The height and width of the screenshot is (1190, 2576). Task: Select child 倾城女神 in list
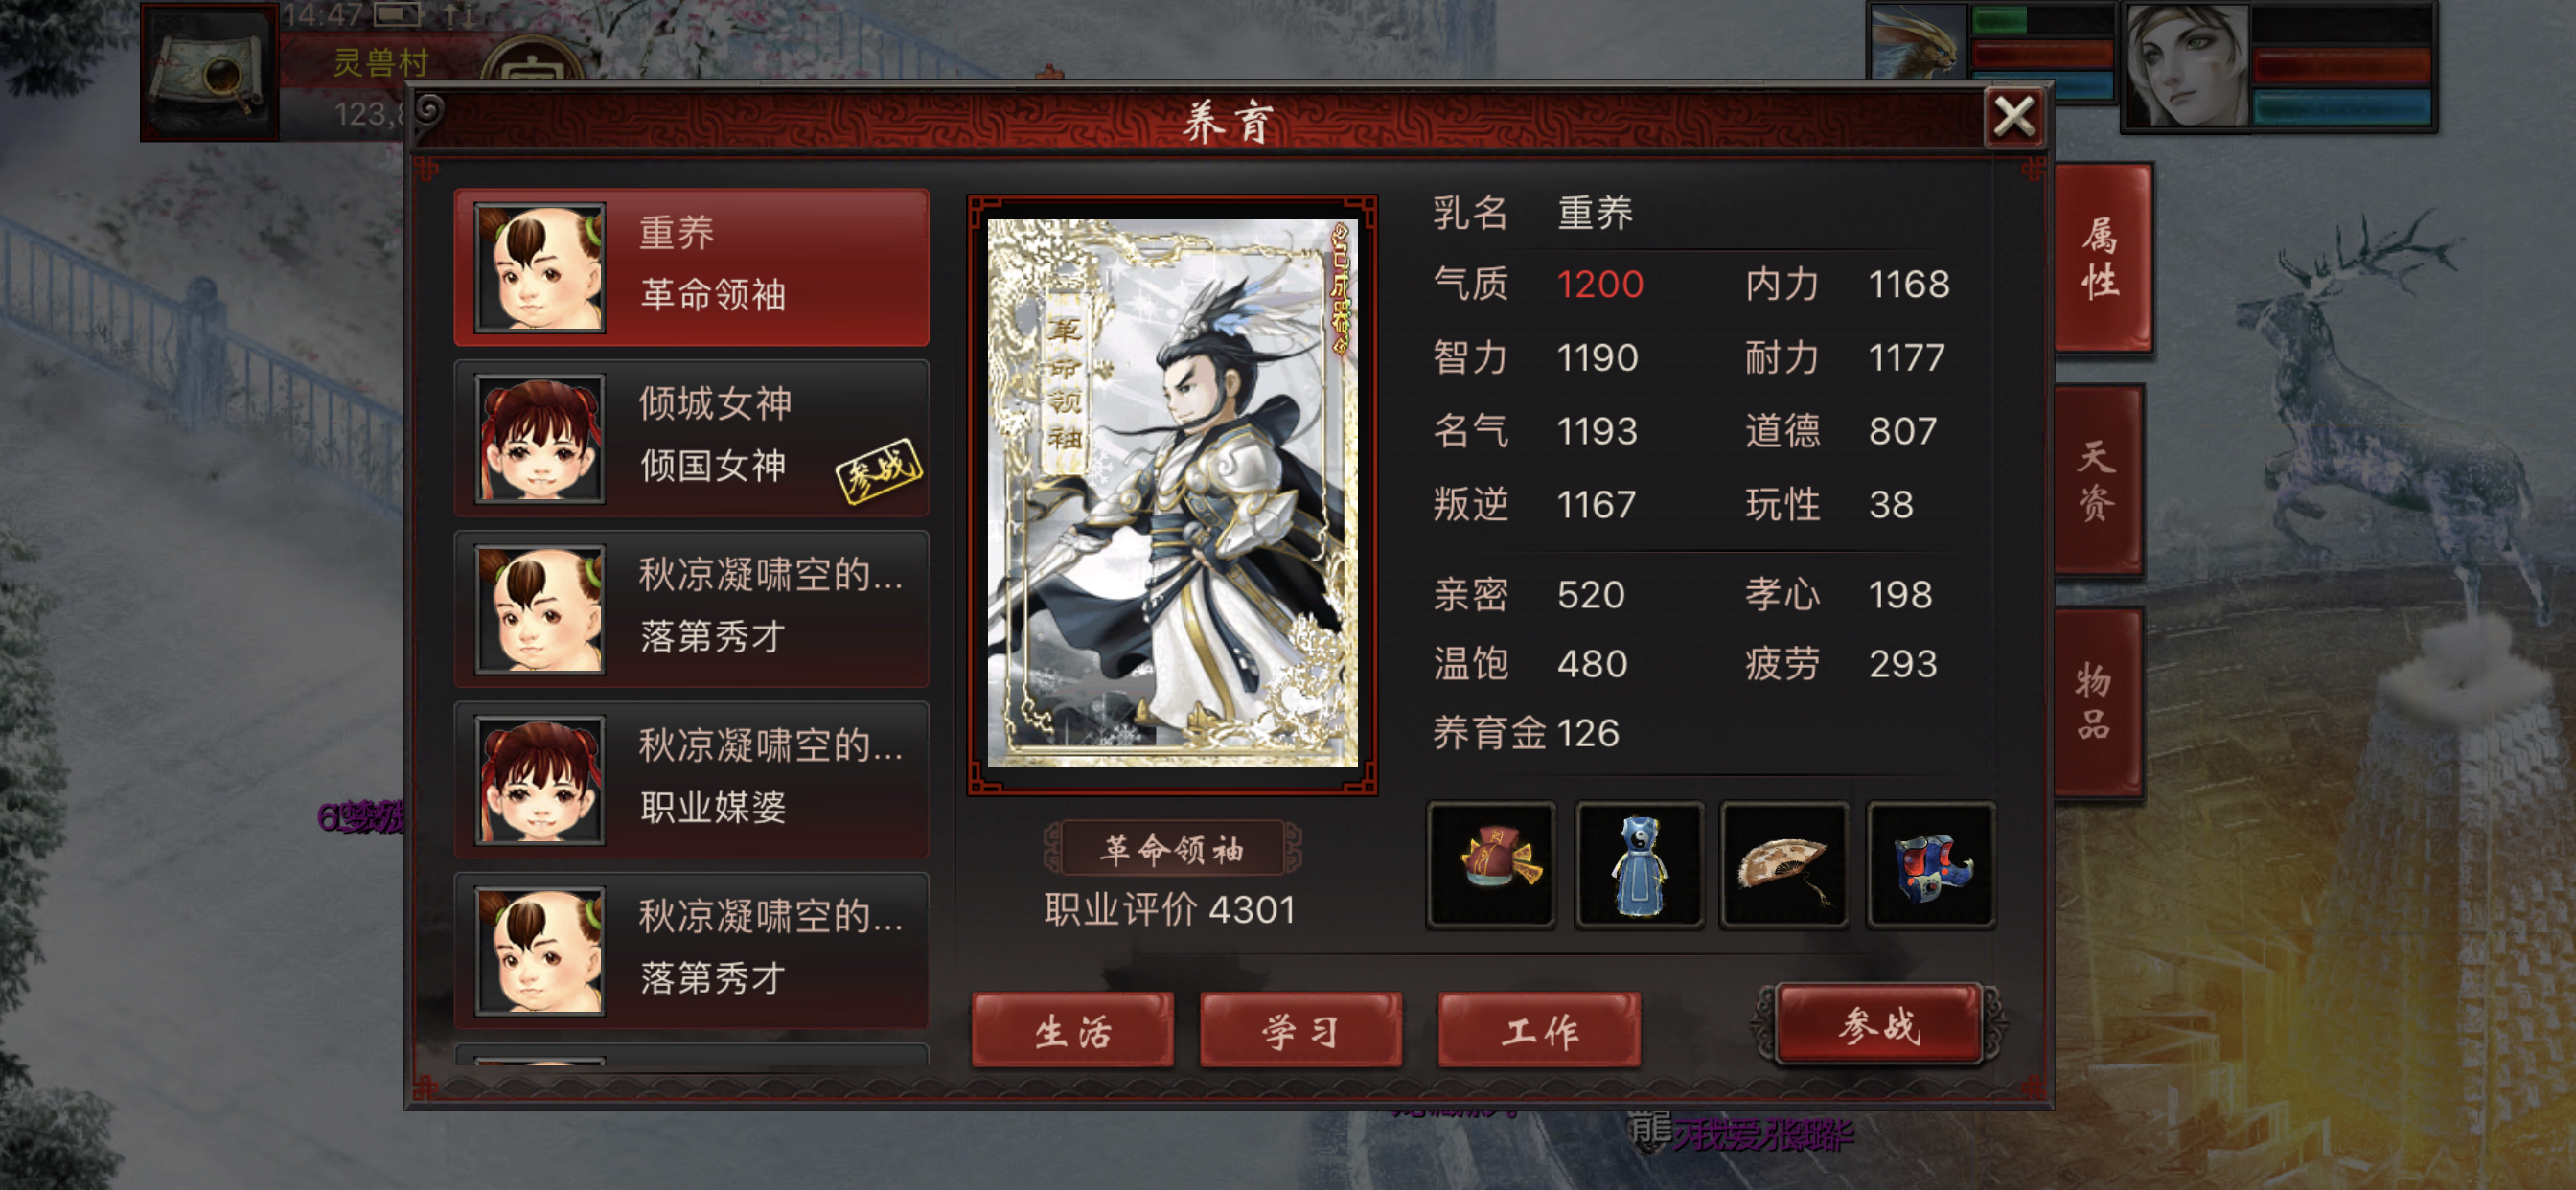(691, 438)
